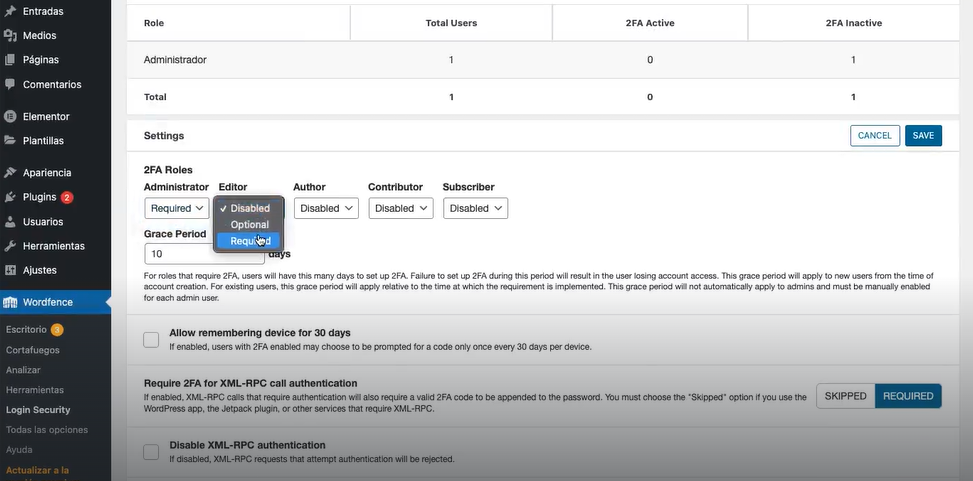This screenshot has width=973, height=481.
Task: Click the Plugins plug icon
Action: (x=10, y=197)
